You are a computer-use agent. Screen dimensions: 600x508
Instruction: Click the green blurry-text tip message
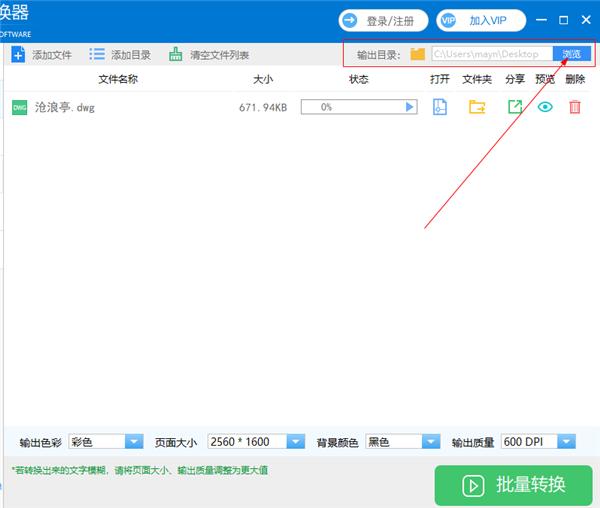[x=139, y=470]
